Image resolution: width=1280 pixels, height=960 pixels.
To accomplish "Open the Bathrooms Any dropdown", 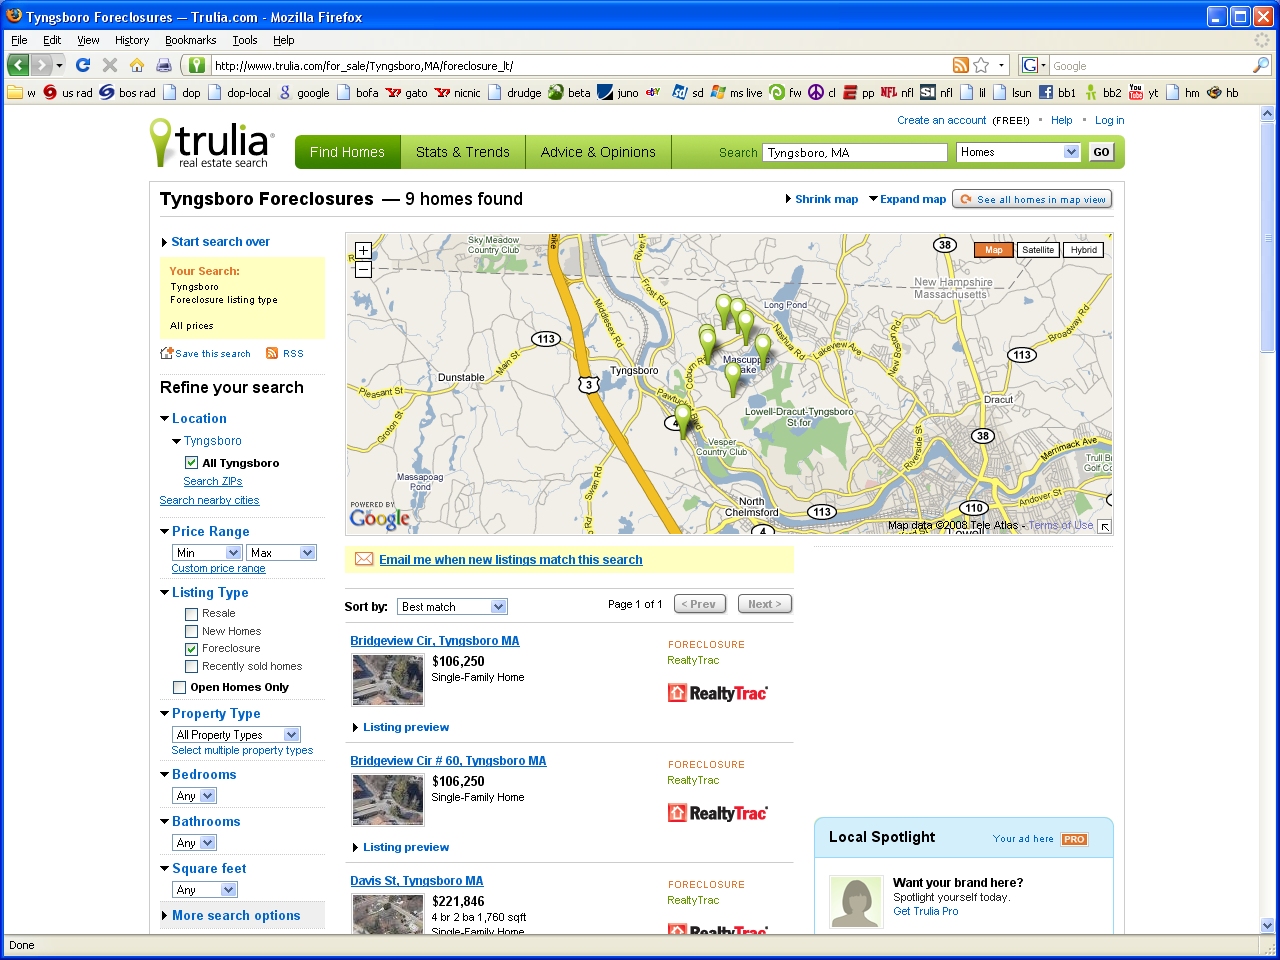I will point(194,843).
